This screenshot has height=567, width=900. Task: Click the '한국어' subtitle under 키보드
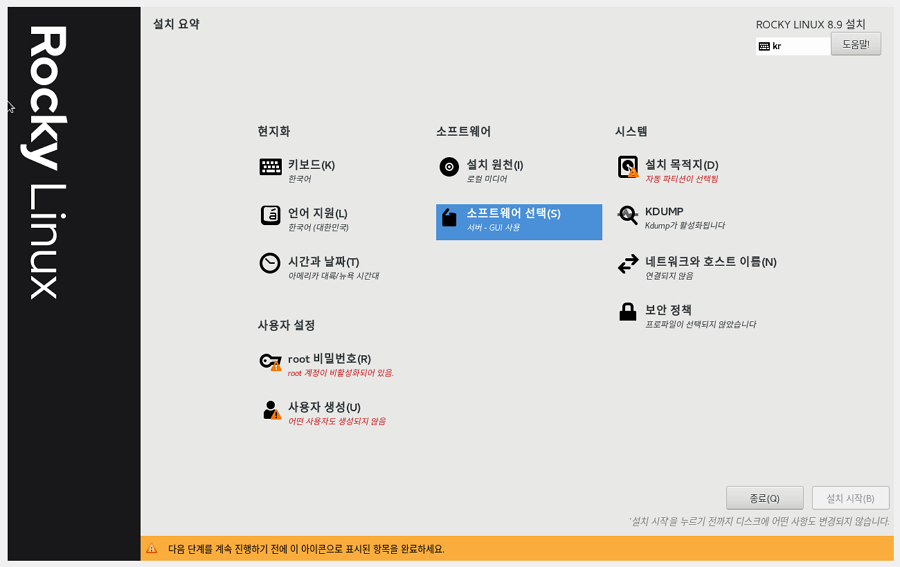[x=299, y=179]
